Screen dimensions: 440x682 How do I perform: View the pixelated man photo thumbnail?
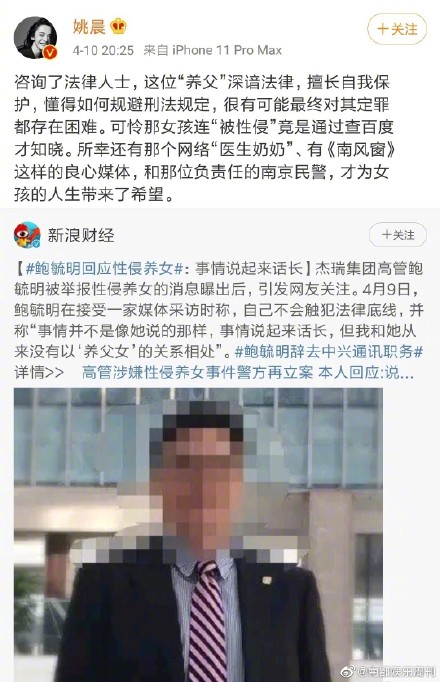tap(198, 535)
